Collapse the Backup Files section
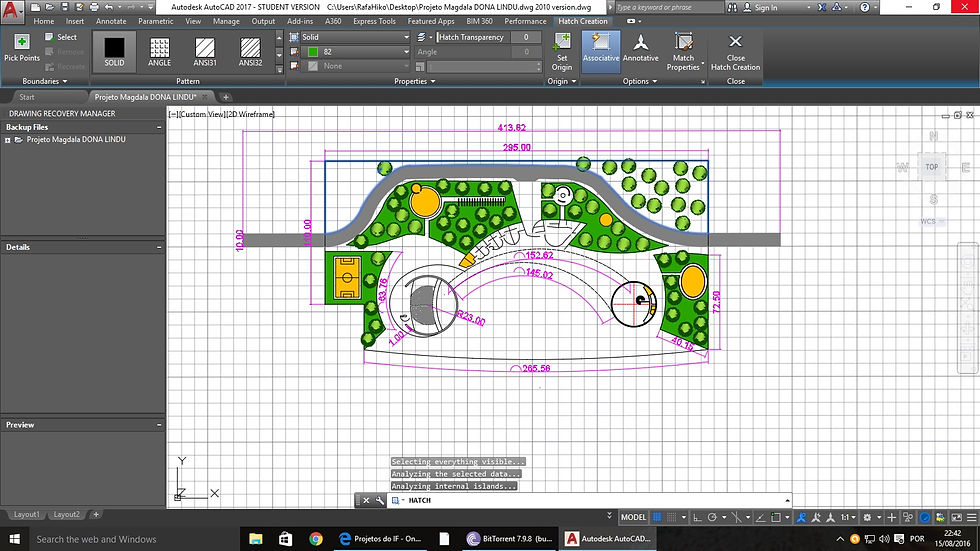Viewport: 980px width, 551px height. (159, 127)
